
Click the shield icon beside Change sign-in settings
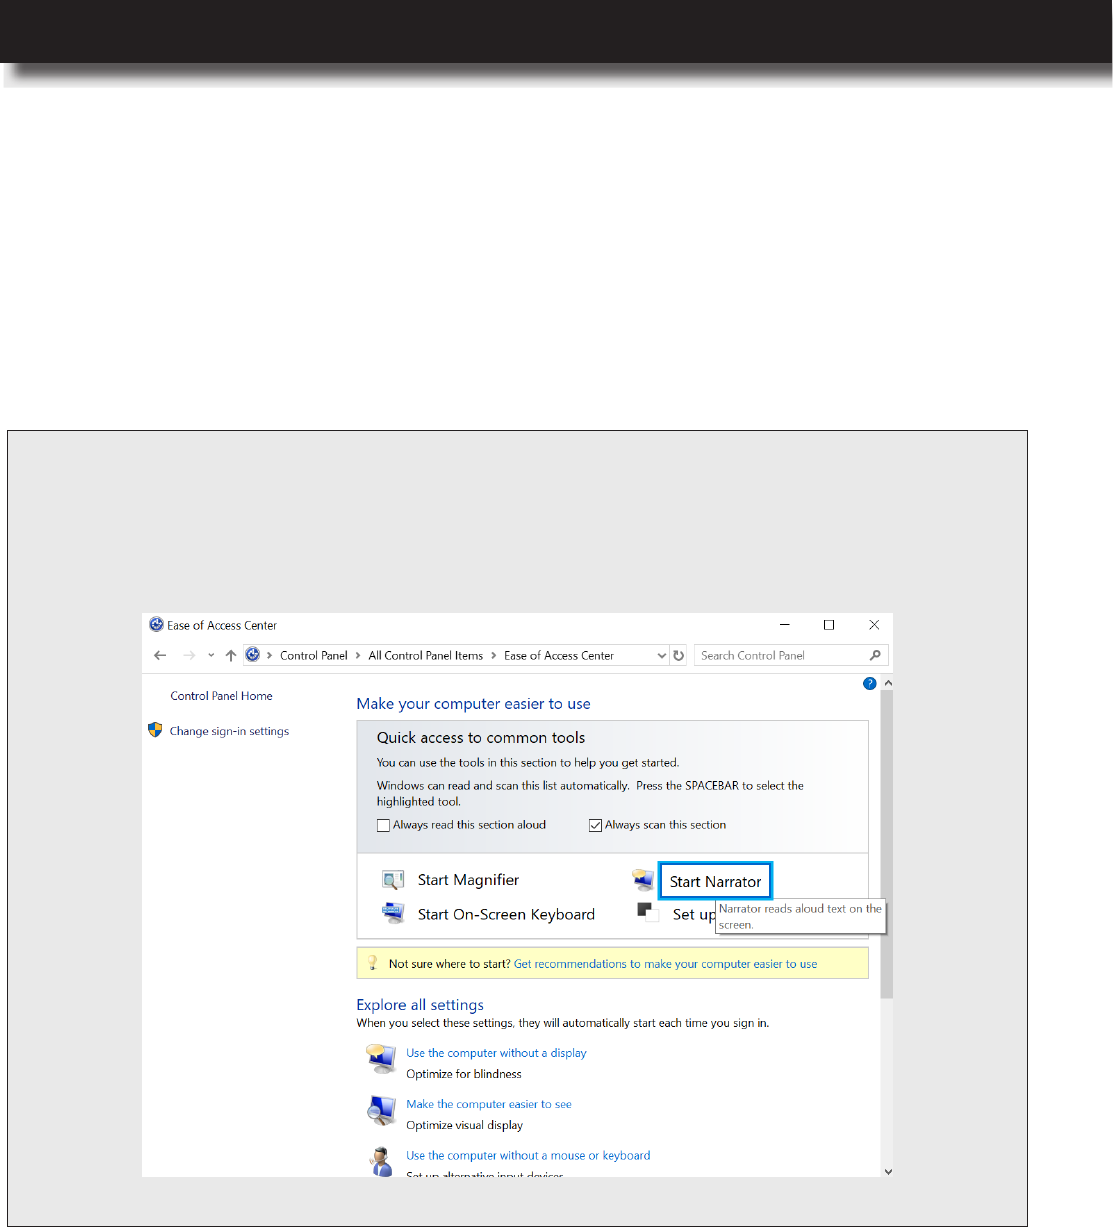pyautogui.click(x=155, y=730)
